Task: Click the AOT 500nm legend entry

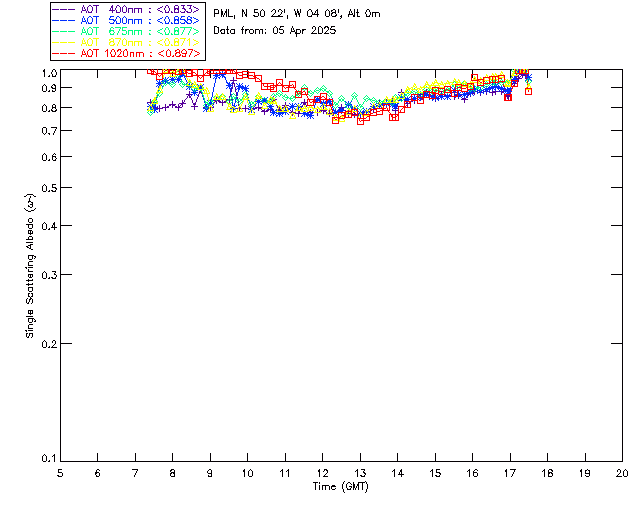Action: 126,20
